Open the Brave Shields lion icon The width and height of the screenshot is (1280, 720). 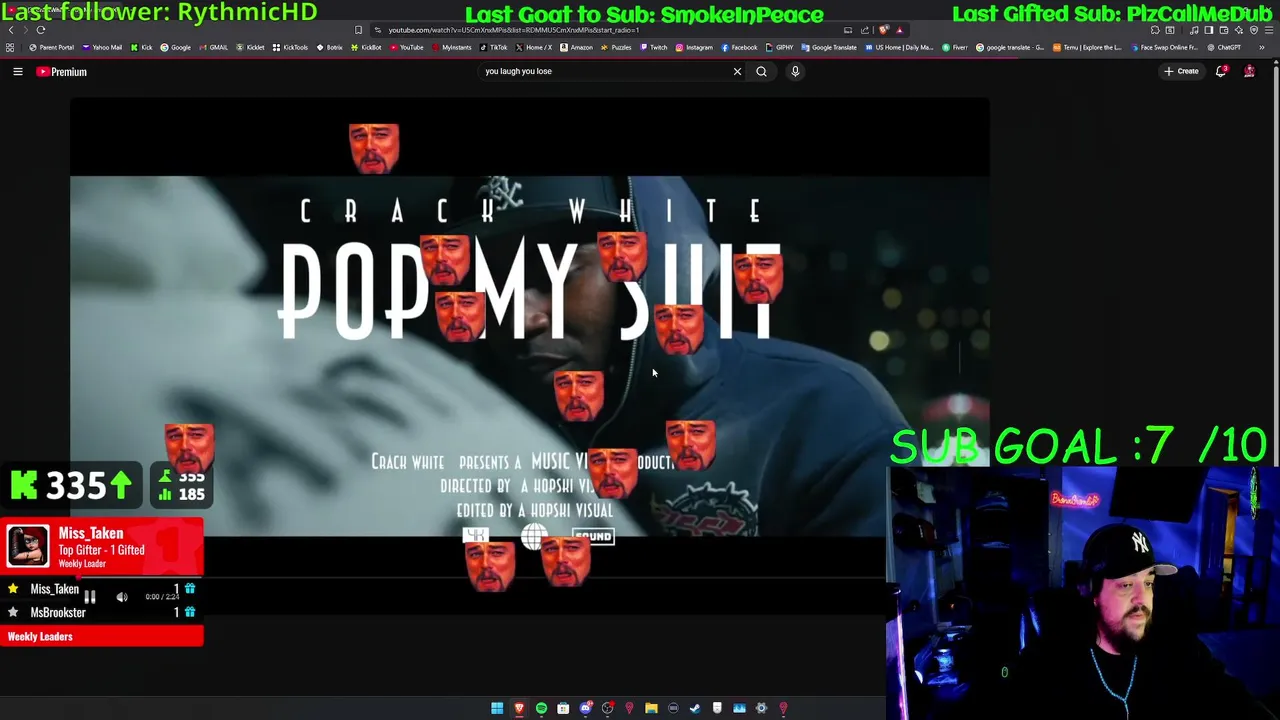tap(883, 30)
